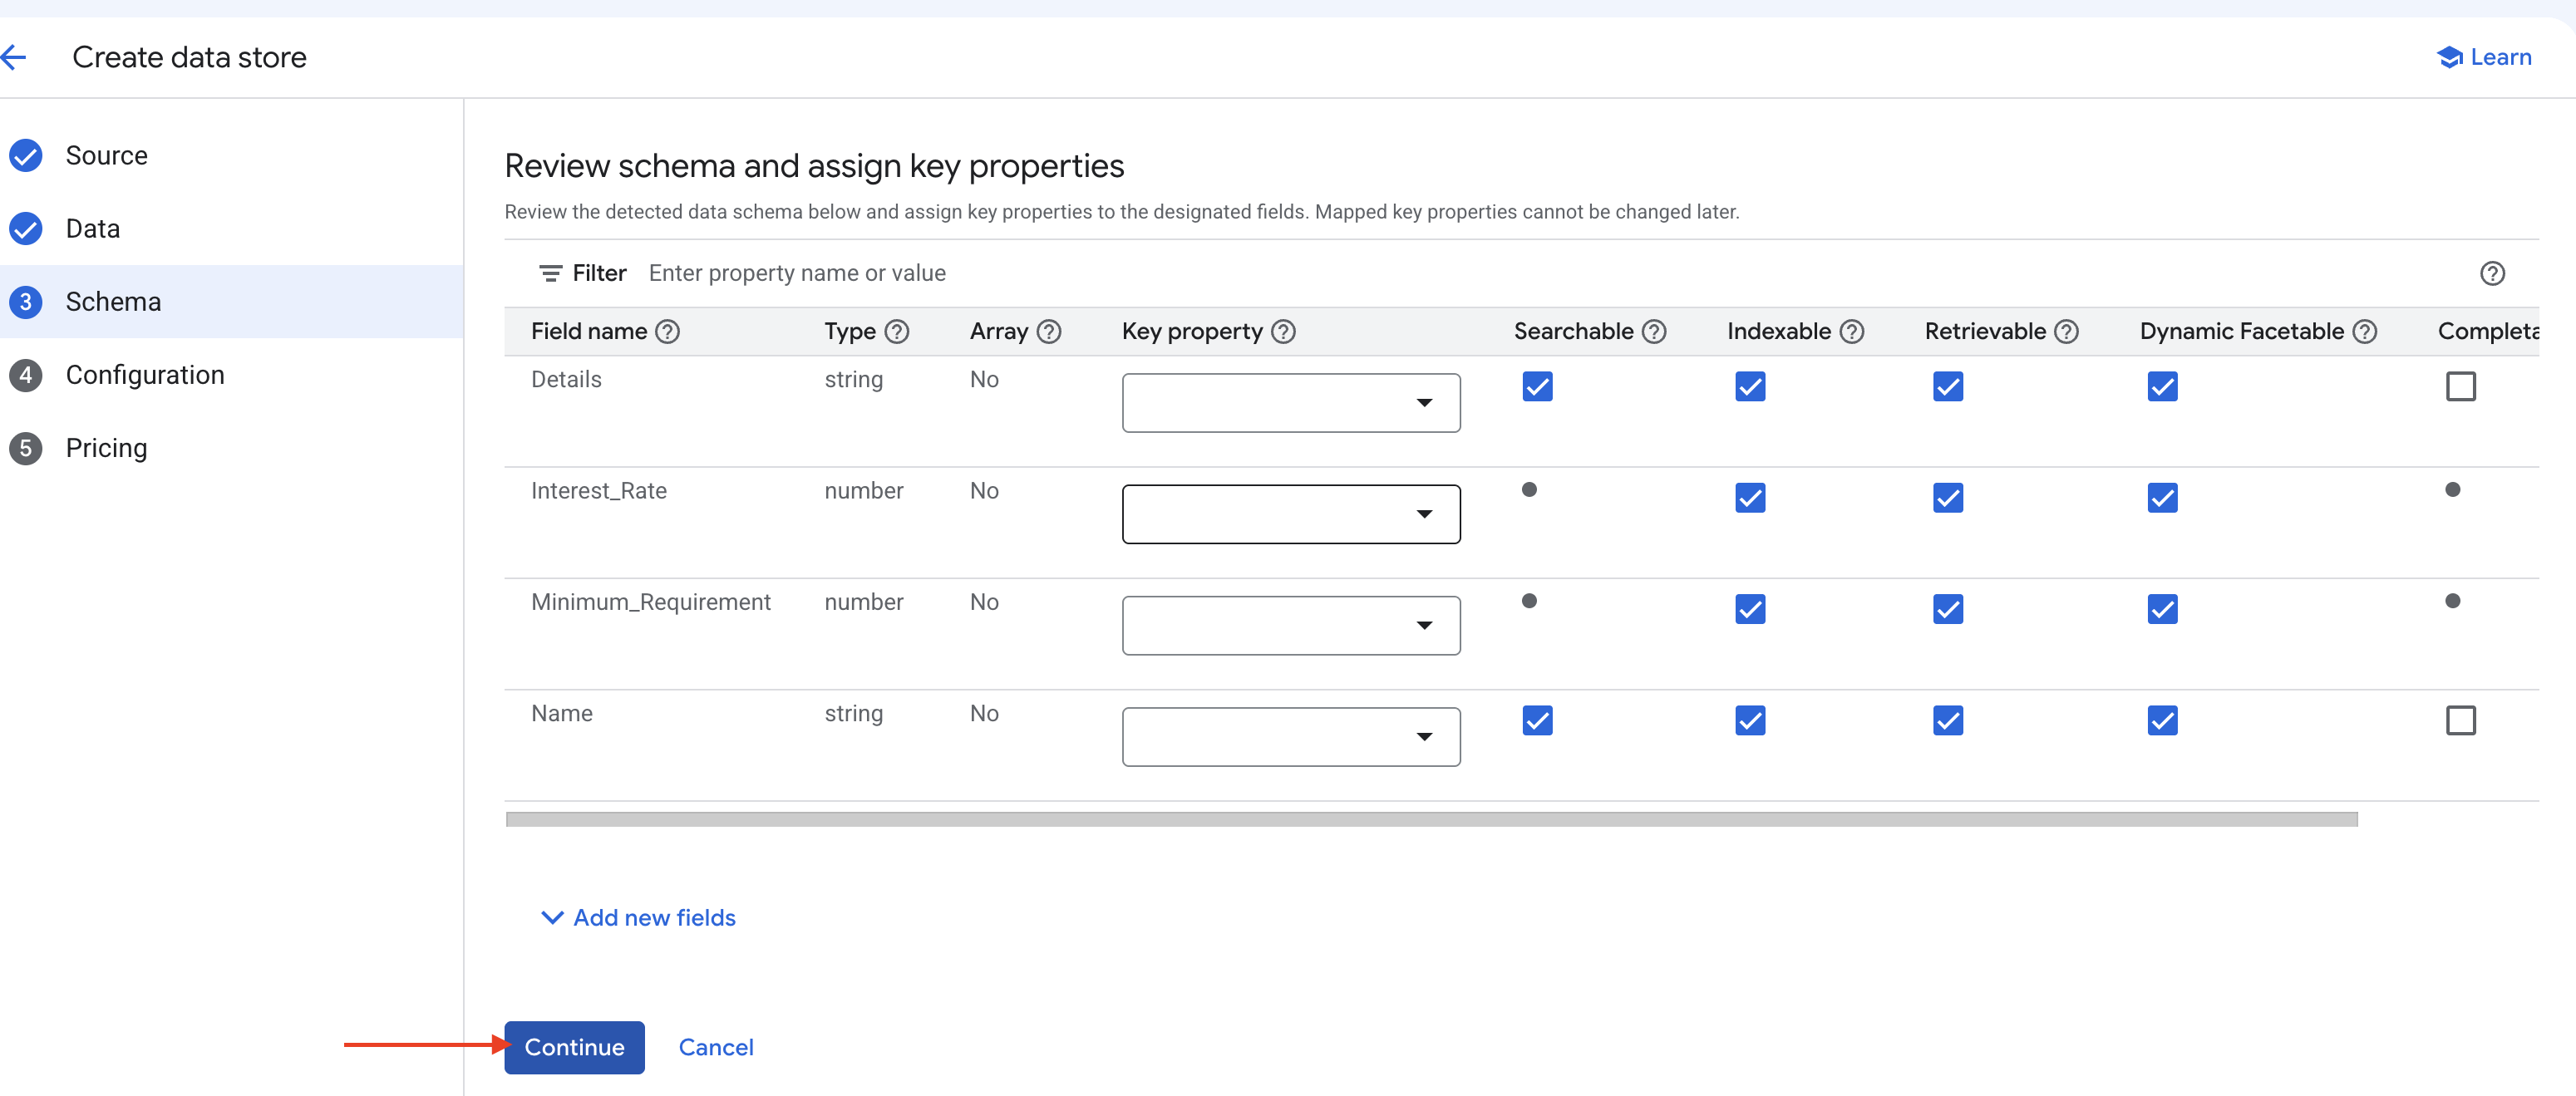This screenshot has width=2576, height=1096.
Task: Click the back arrow beside Create data store
Action: coord(14,57)
